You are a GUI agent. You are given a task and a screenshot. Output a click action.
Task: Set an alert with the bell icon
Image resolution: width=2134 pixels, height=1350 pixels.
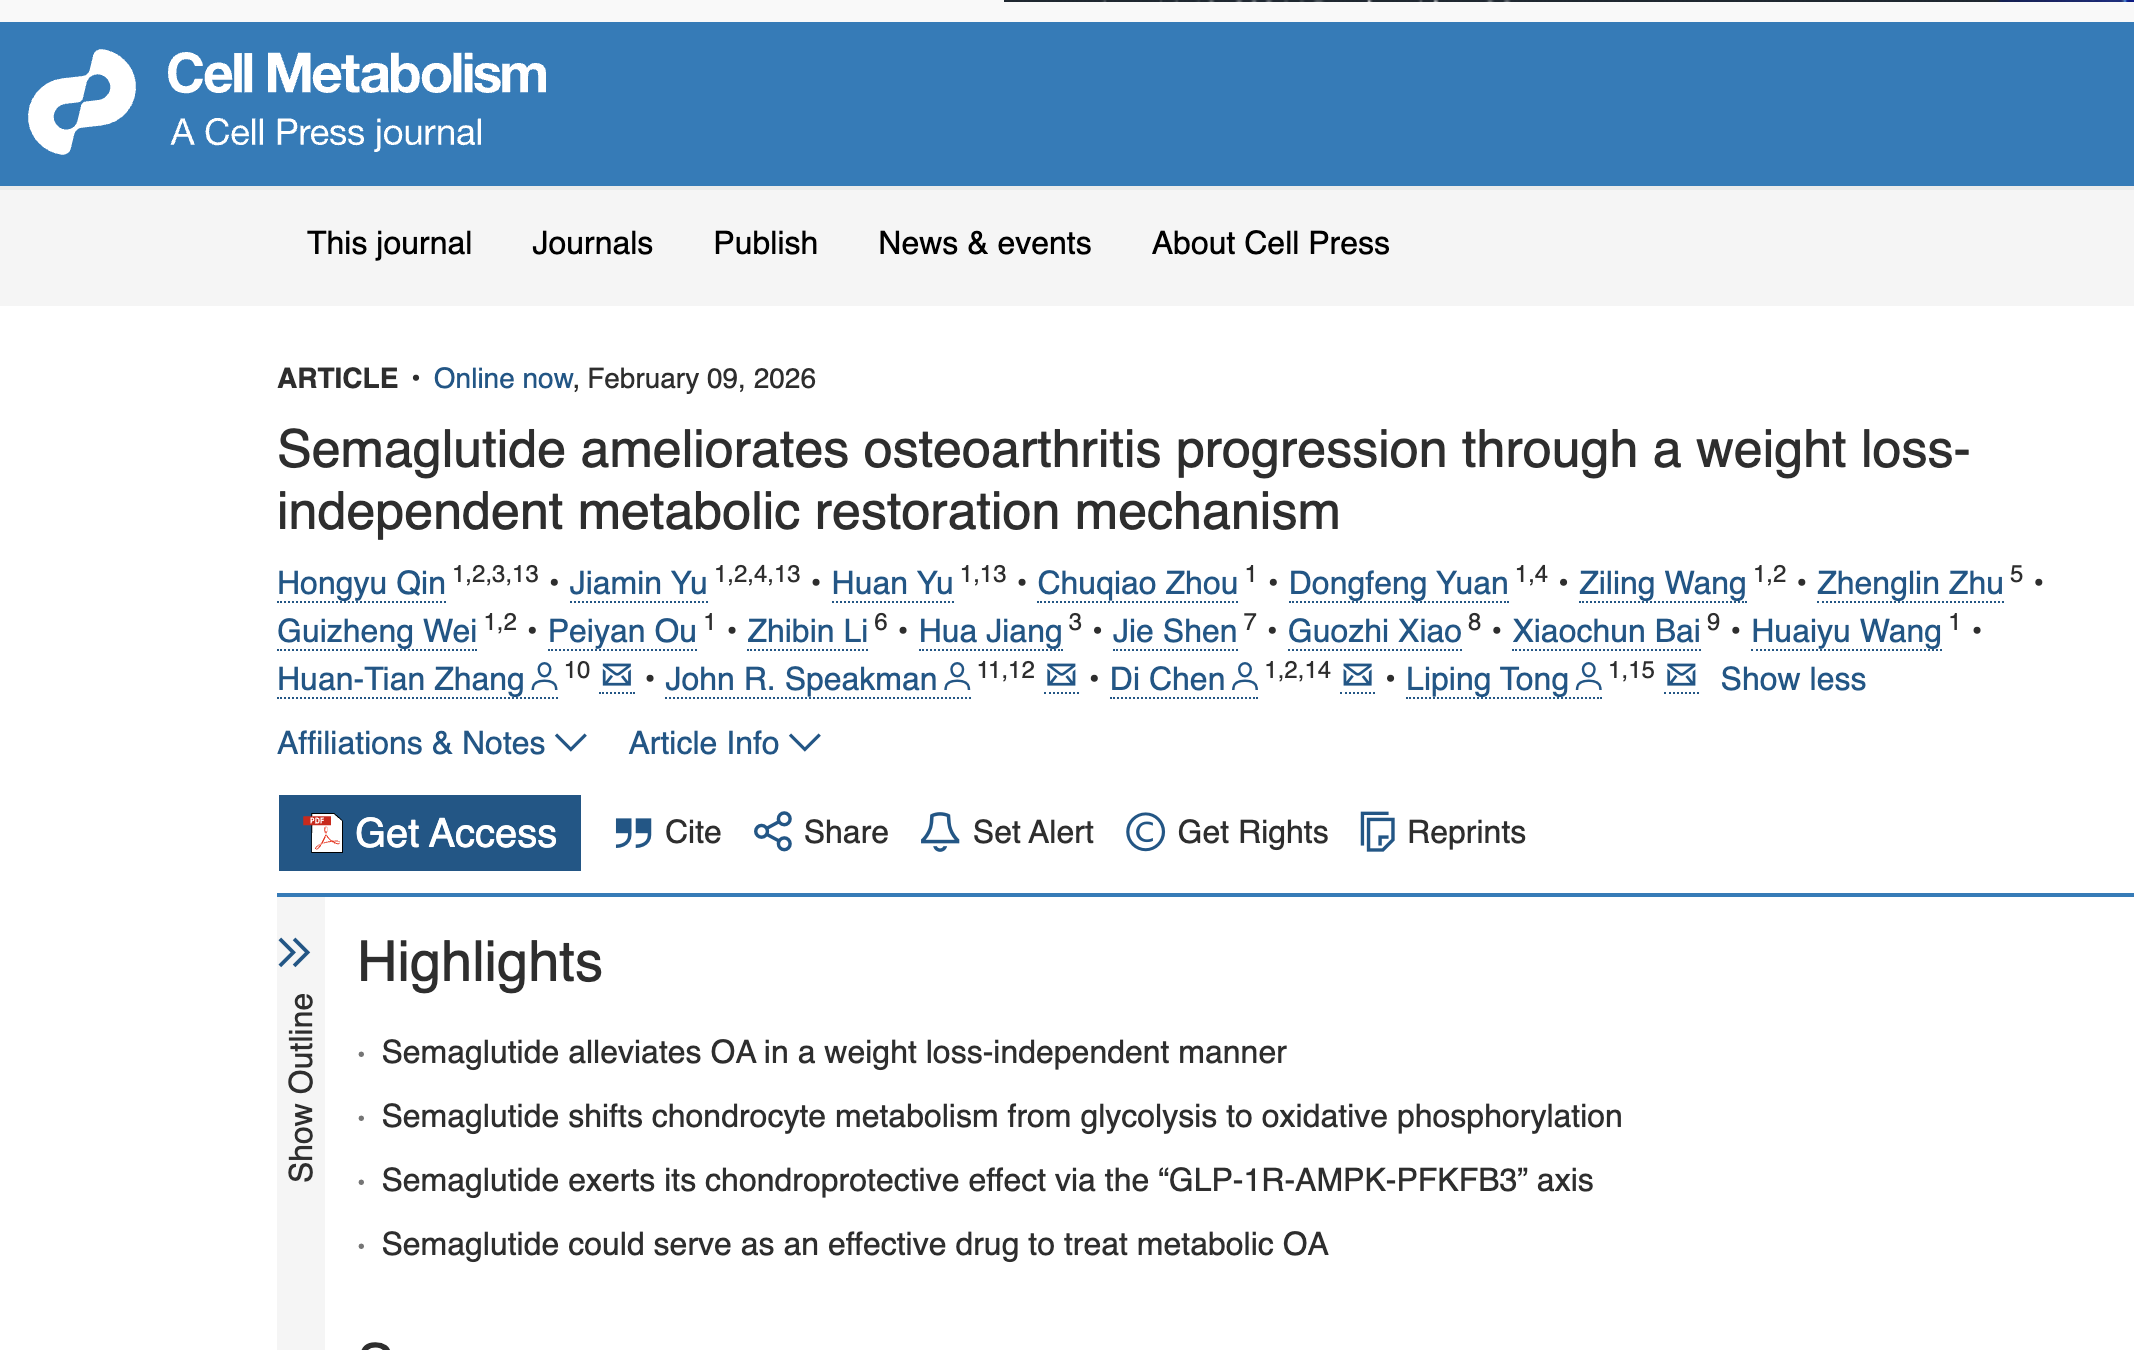point(938,832)
